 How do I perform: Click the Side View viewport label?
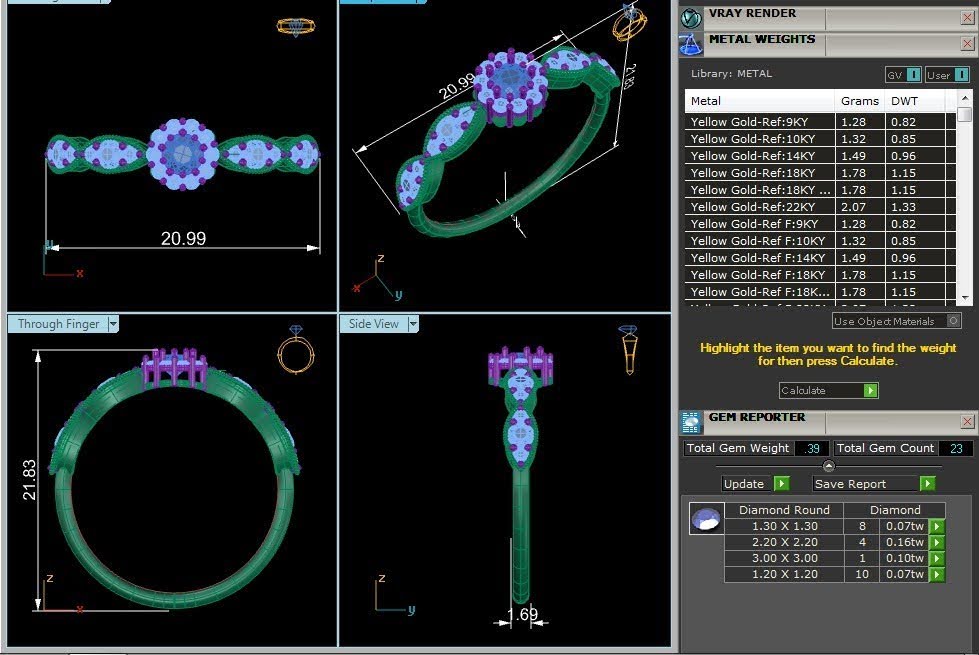[x=373, y=323]
